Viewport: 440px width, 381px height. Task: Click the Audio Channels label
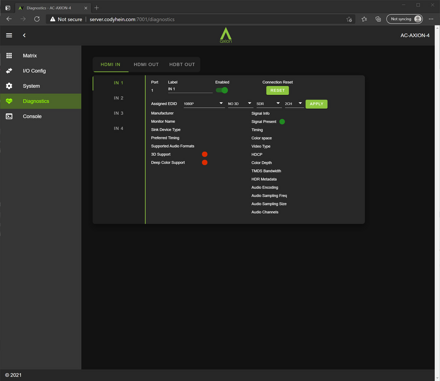(x=265, y=212)
